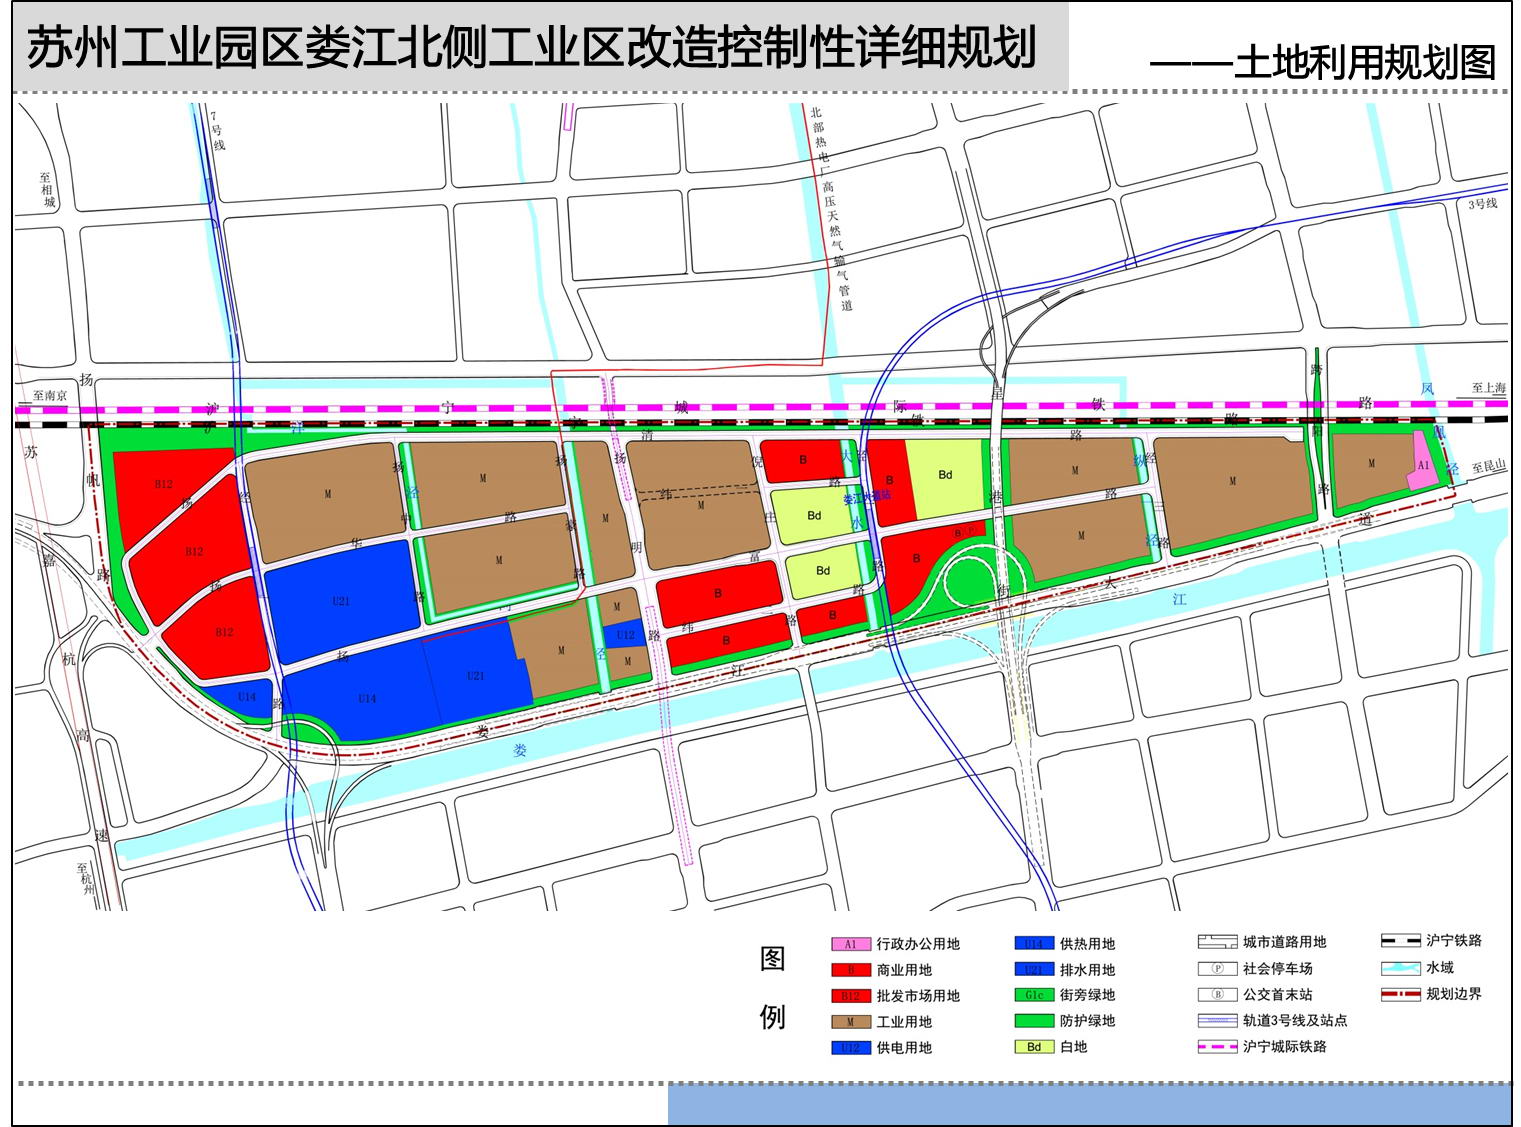
Task: Click the 沪宁铁路 legend line symbol
Action: pos(1400,941)
